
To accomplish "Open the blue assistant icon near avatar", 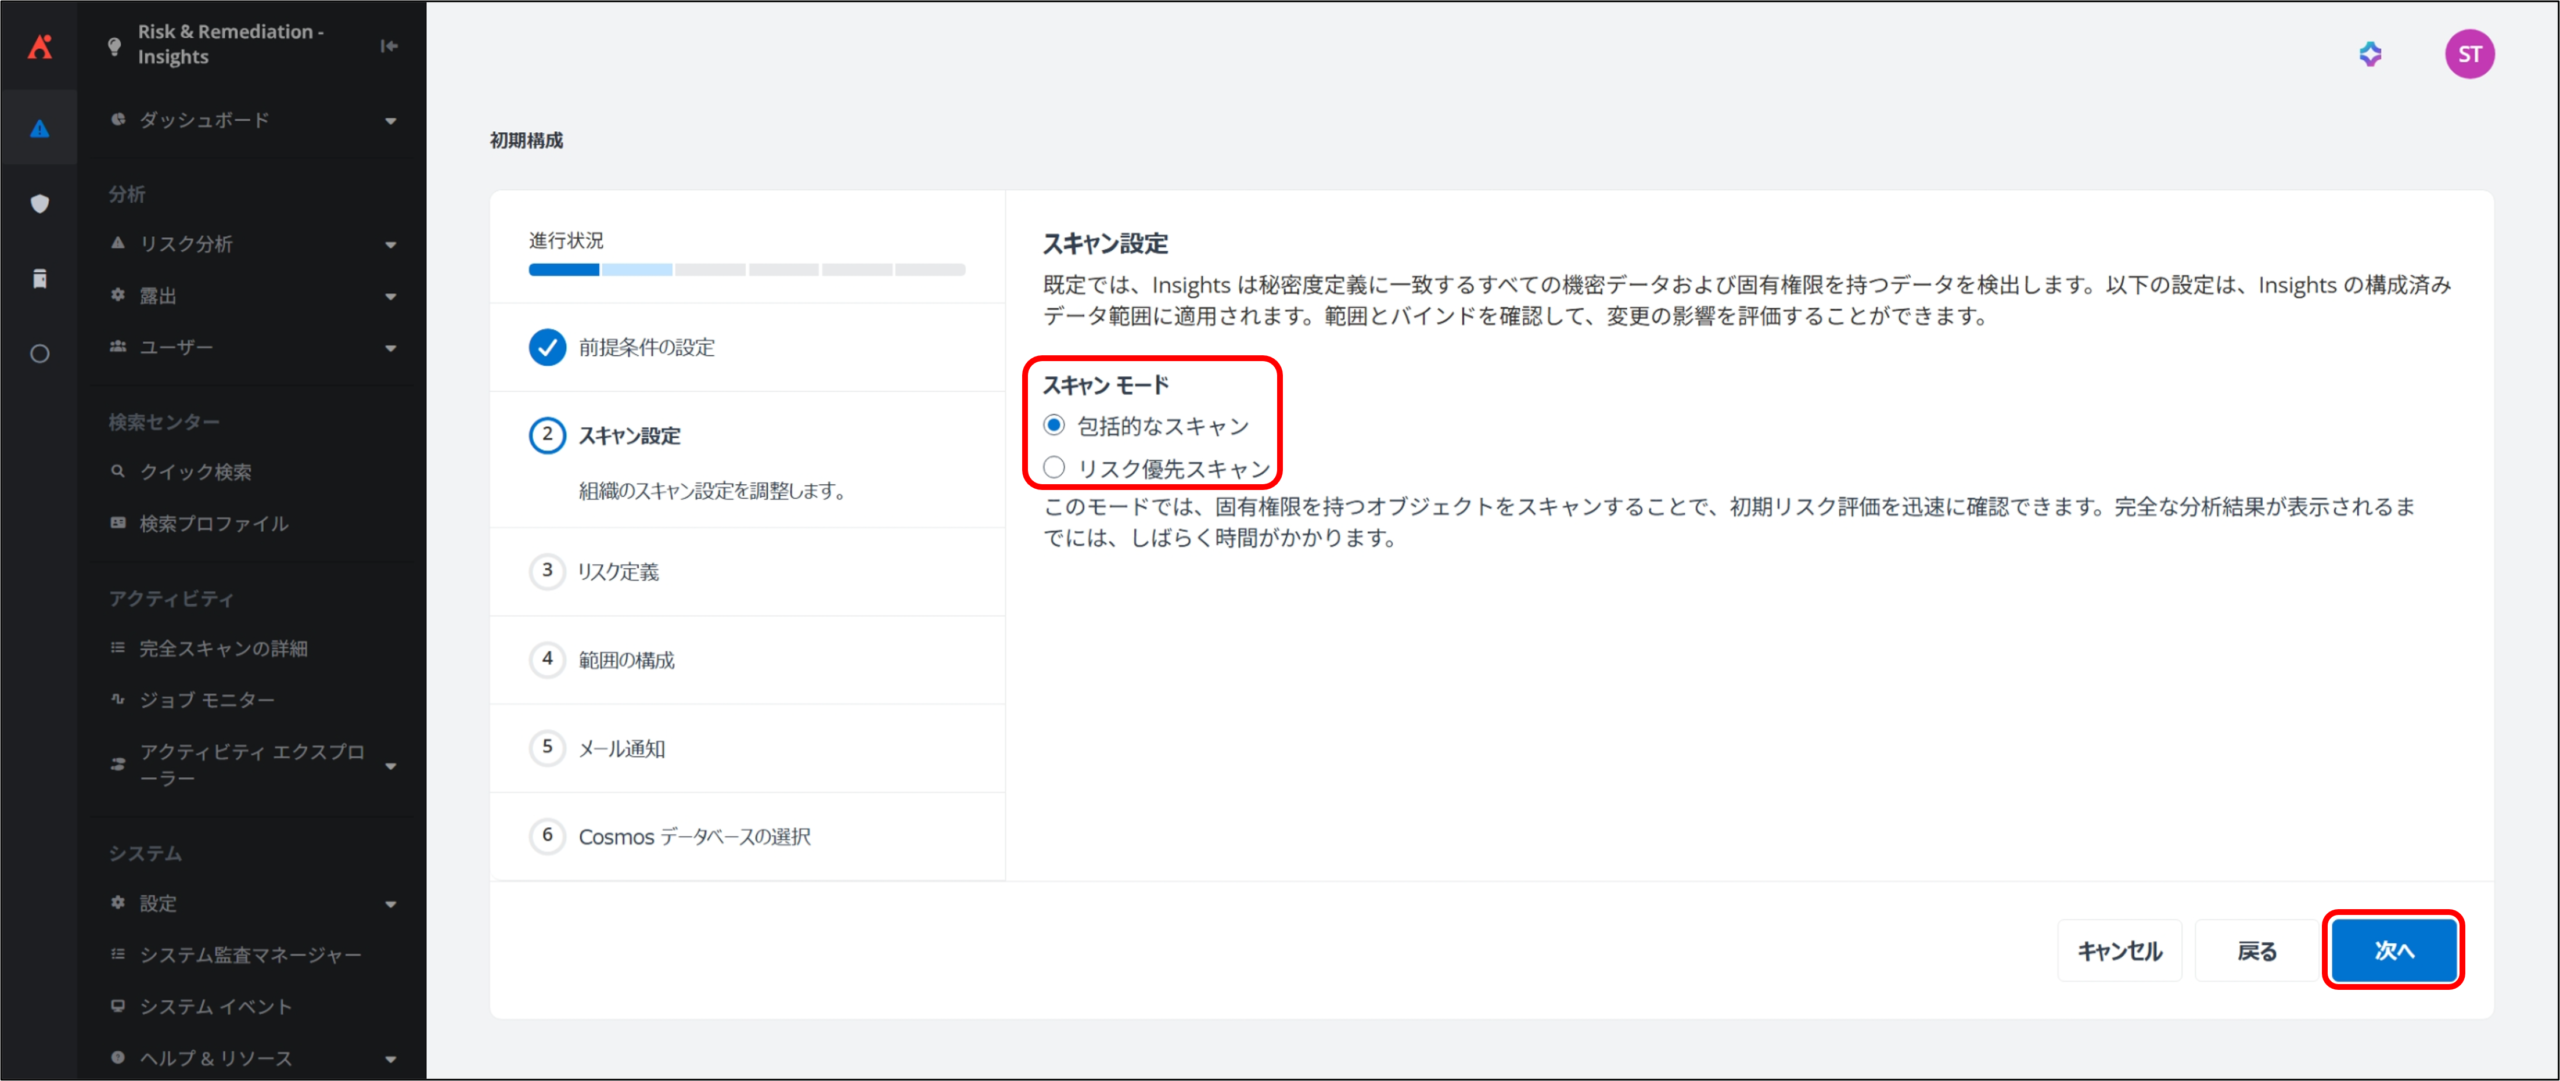I will click(x=2370, y=54).
